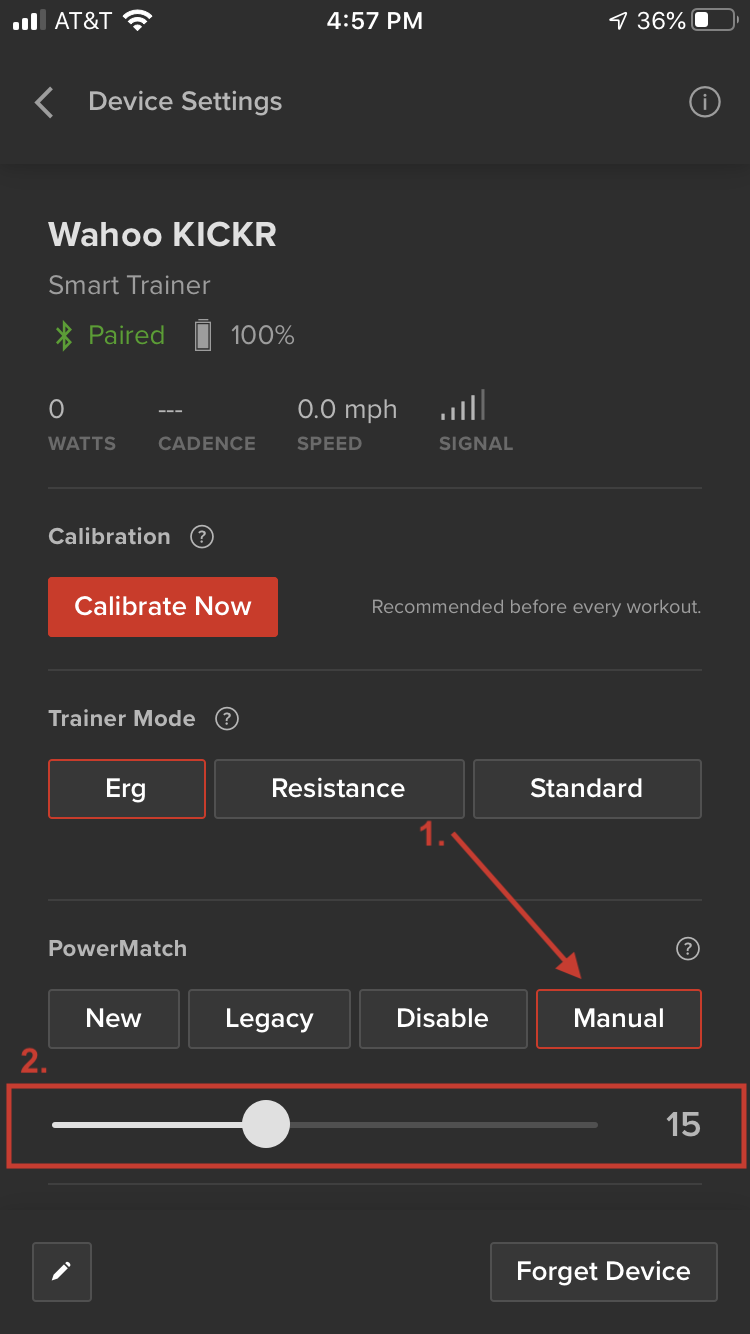Select Erg trainer mode
This screenshot has height=1334, width=750.
(127, 789)
